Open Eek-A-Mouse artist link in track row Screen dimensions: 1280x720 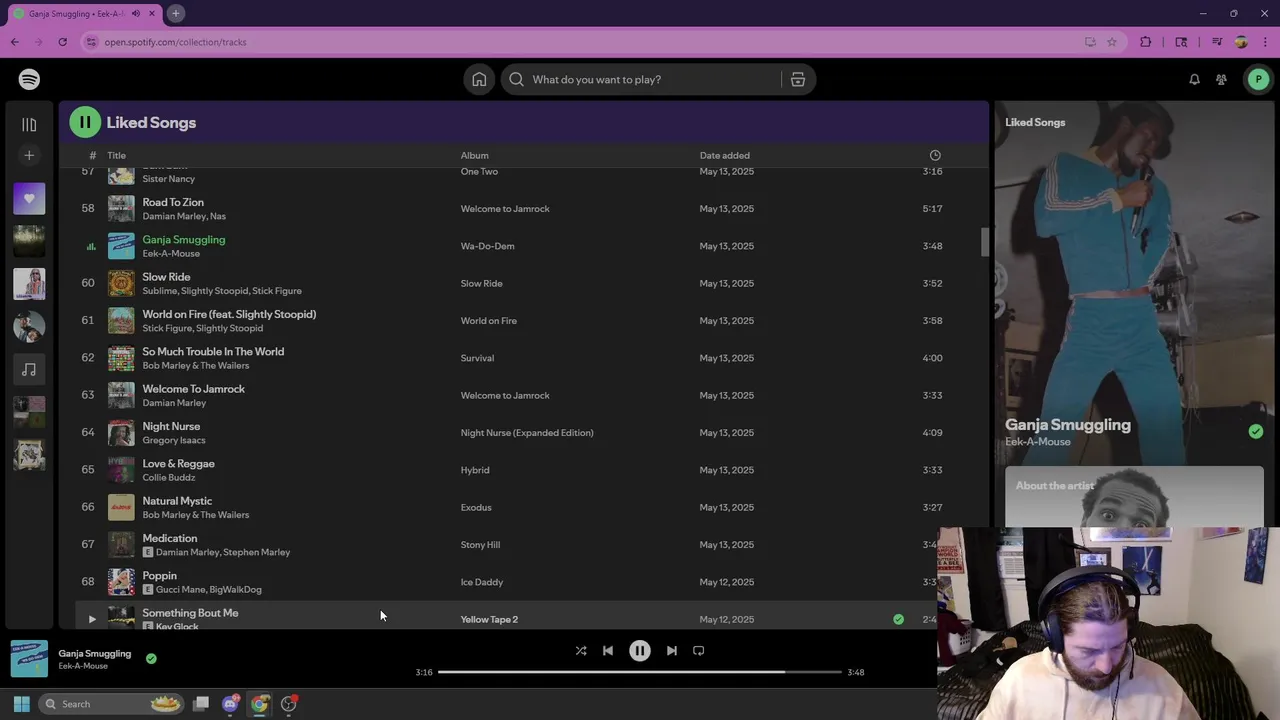pos(171,254)
